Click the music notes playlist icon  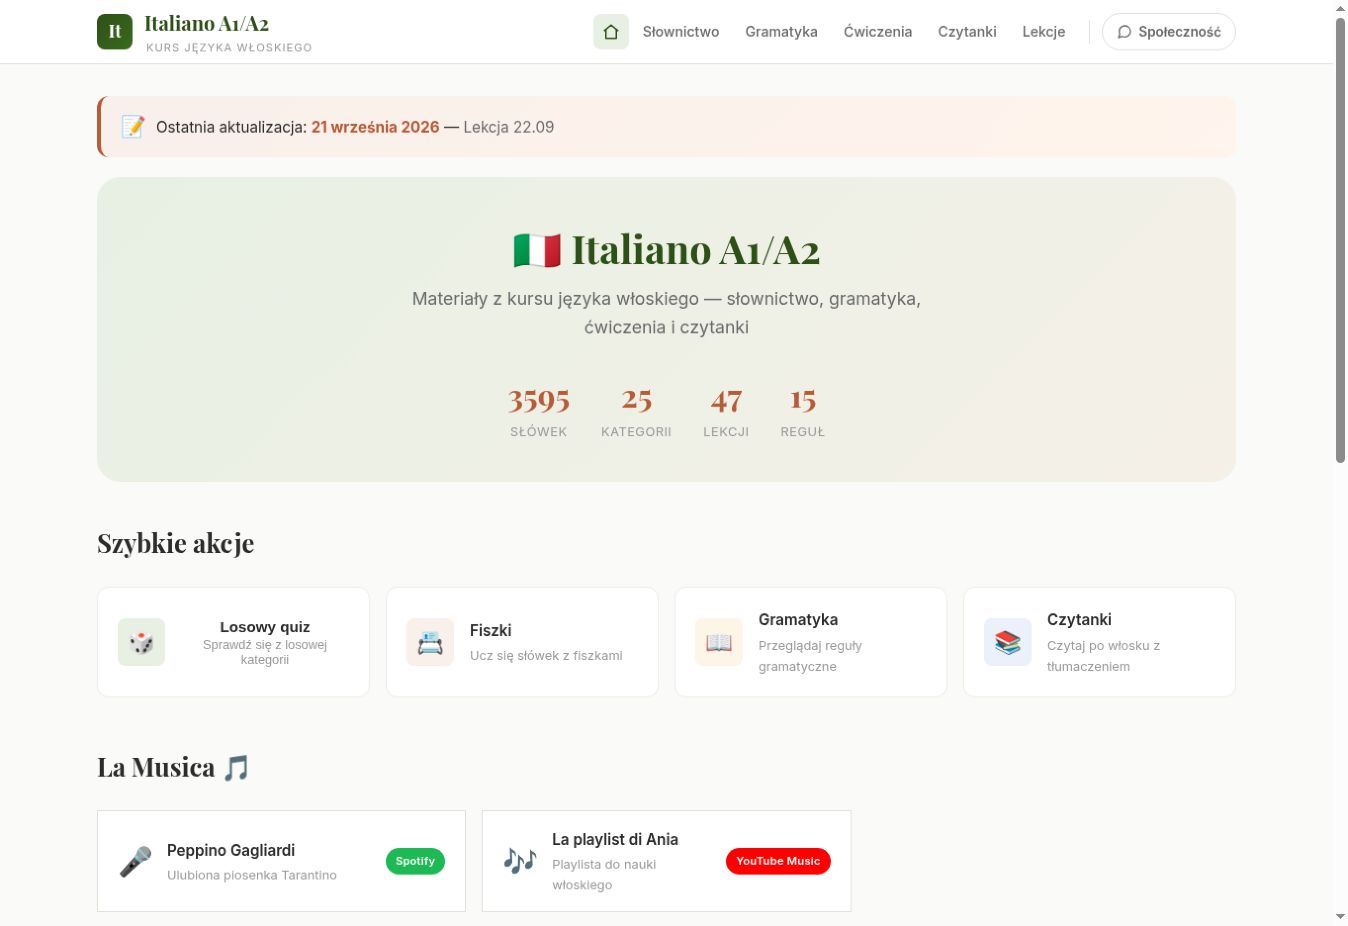coord(520,861)
